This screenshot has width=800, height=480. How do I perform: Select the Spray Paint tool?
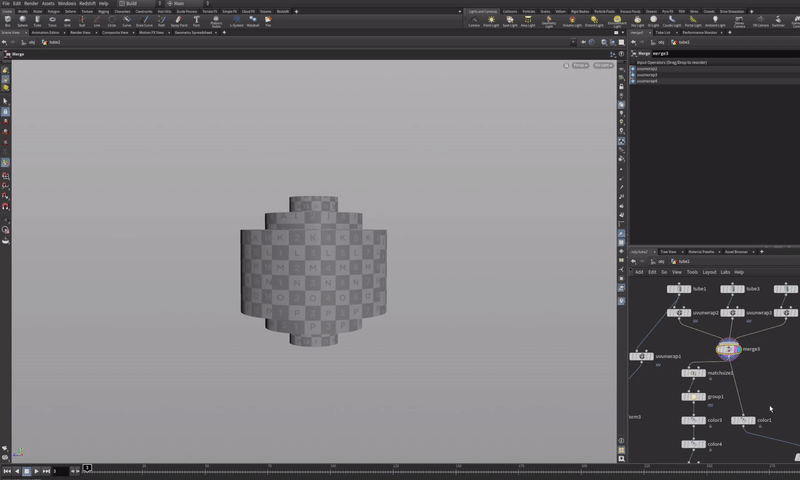179,21
